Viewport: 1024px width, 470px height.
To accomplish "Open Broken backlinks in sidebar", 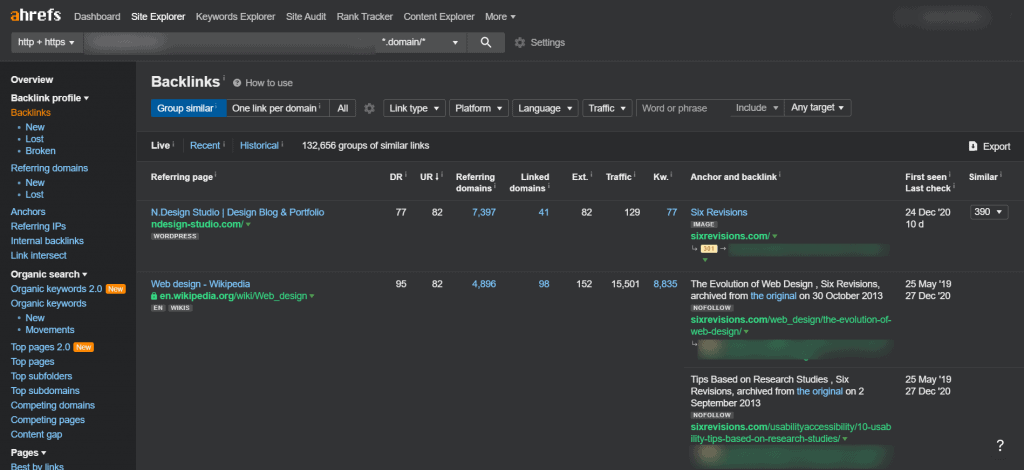I will coord(40,151).
